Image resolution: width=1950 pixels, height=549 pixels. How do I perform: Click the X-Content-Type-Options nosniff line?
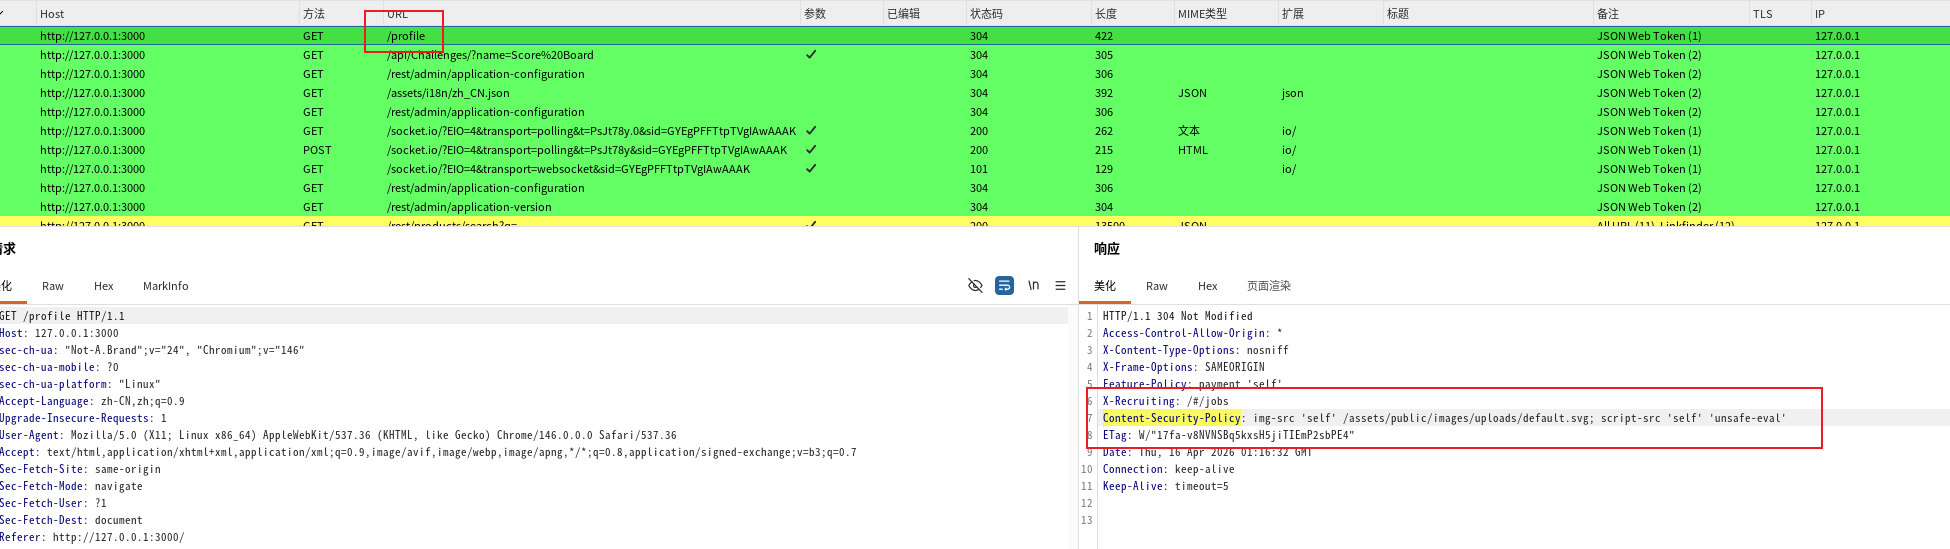(1195, 350)
